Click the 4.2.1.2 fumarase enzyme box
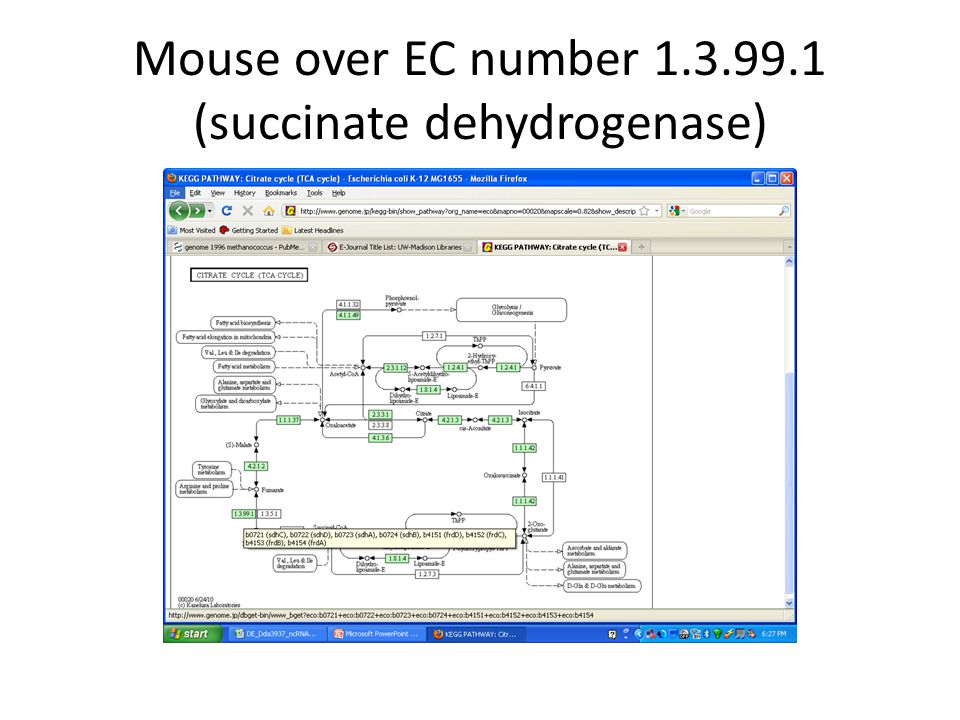Image resolution: width=960 pixels, height=720 pixels. pos(255,467)
